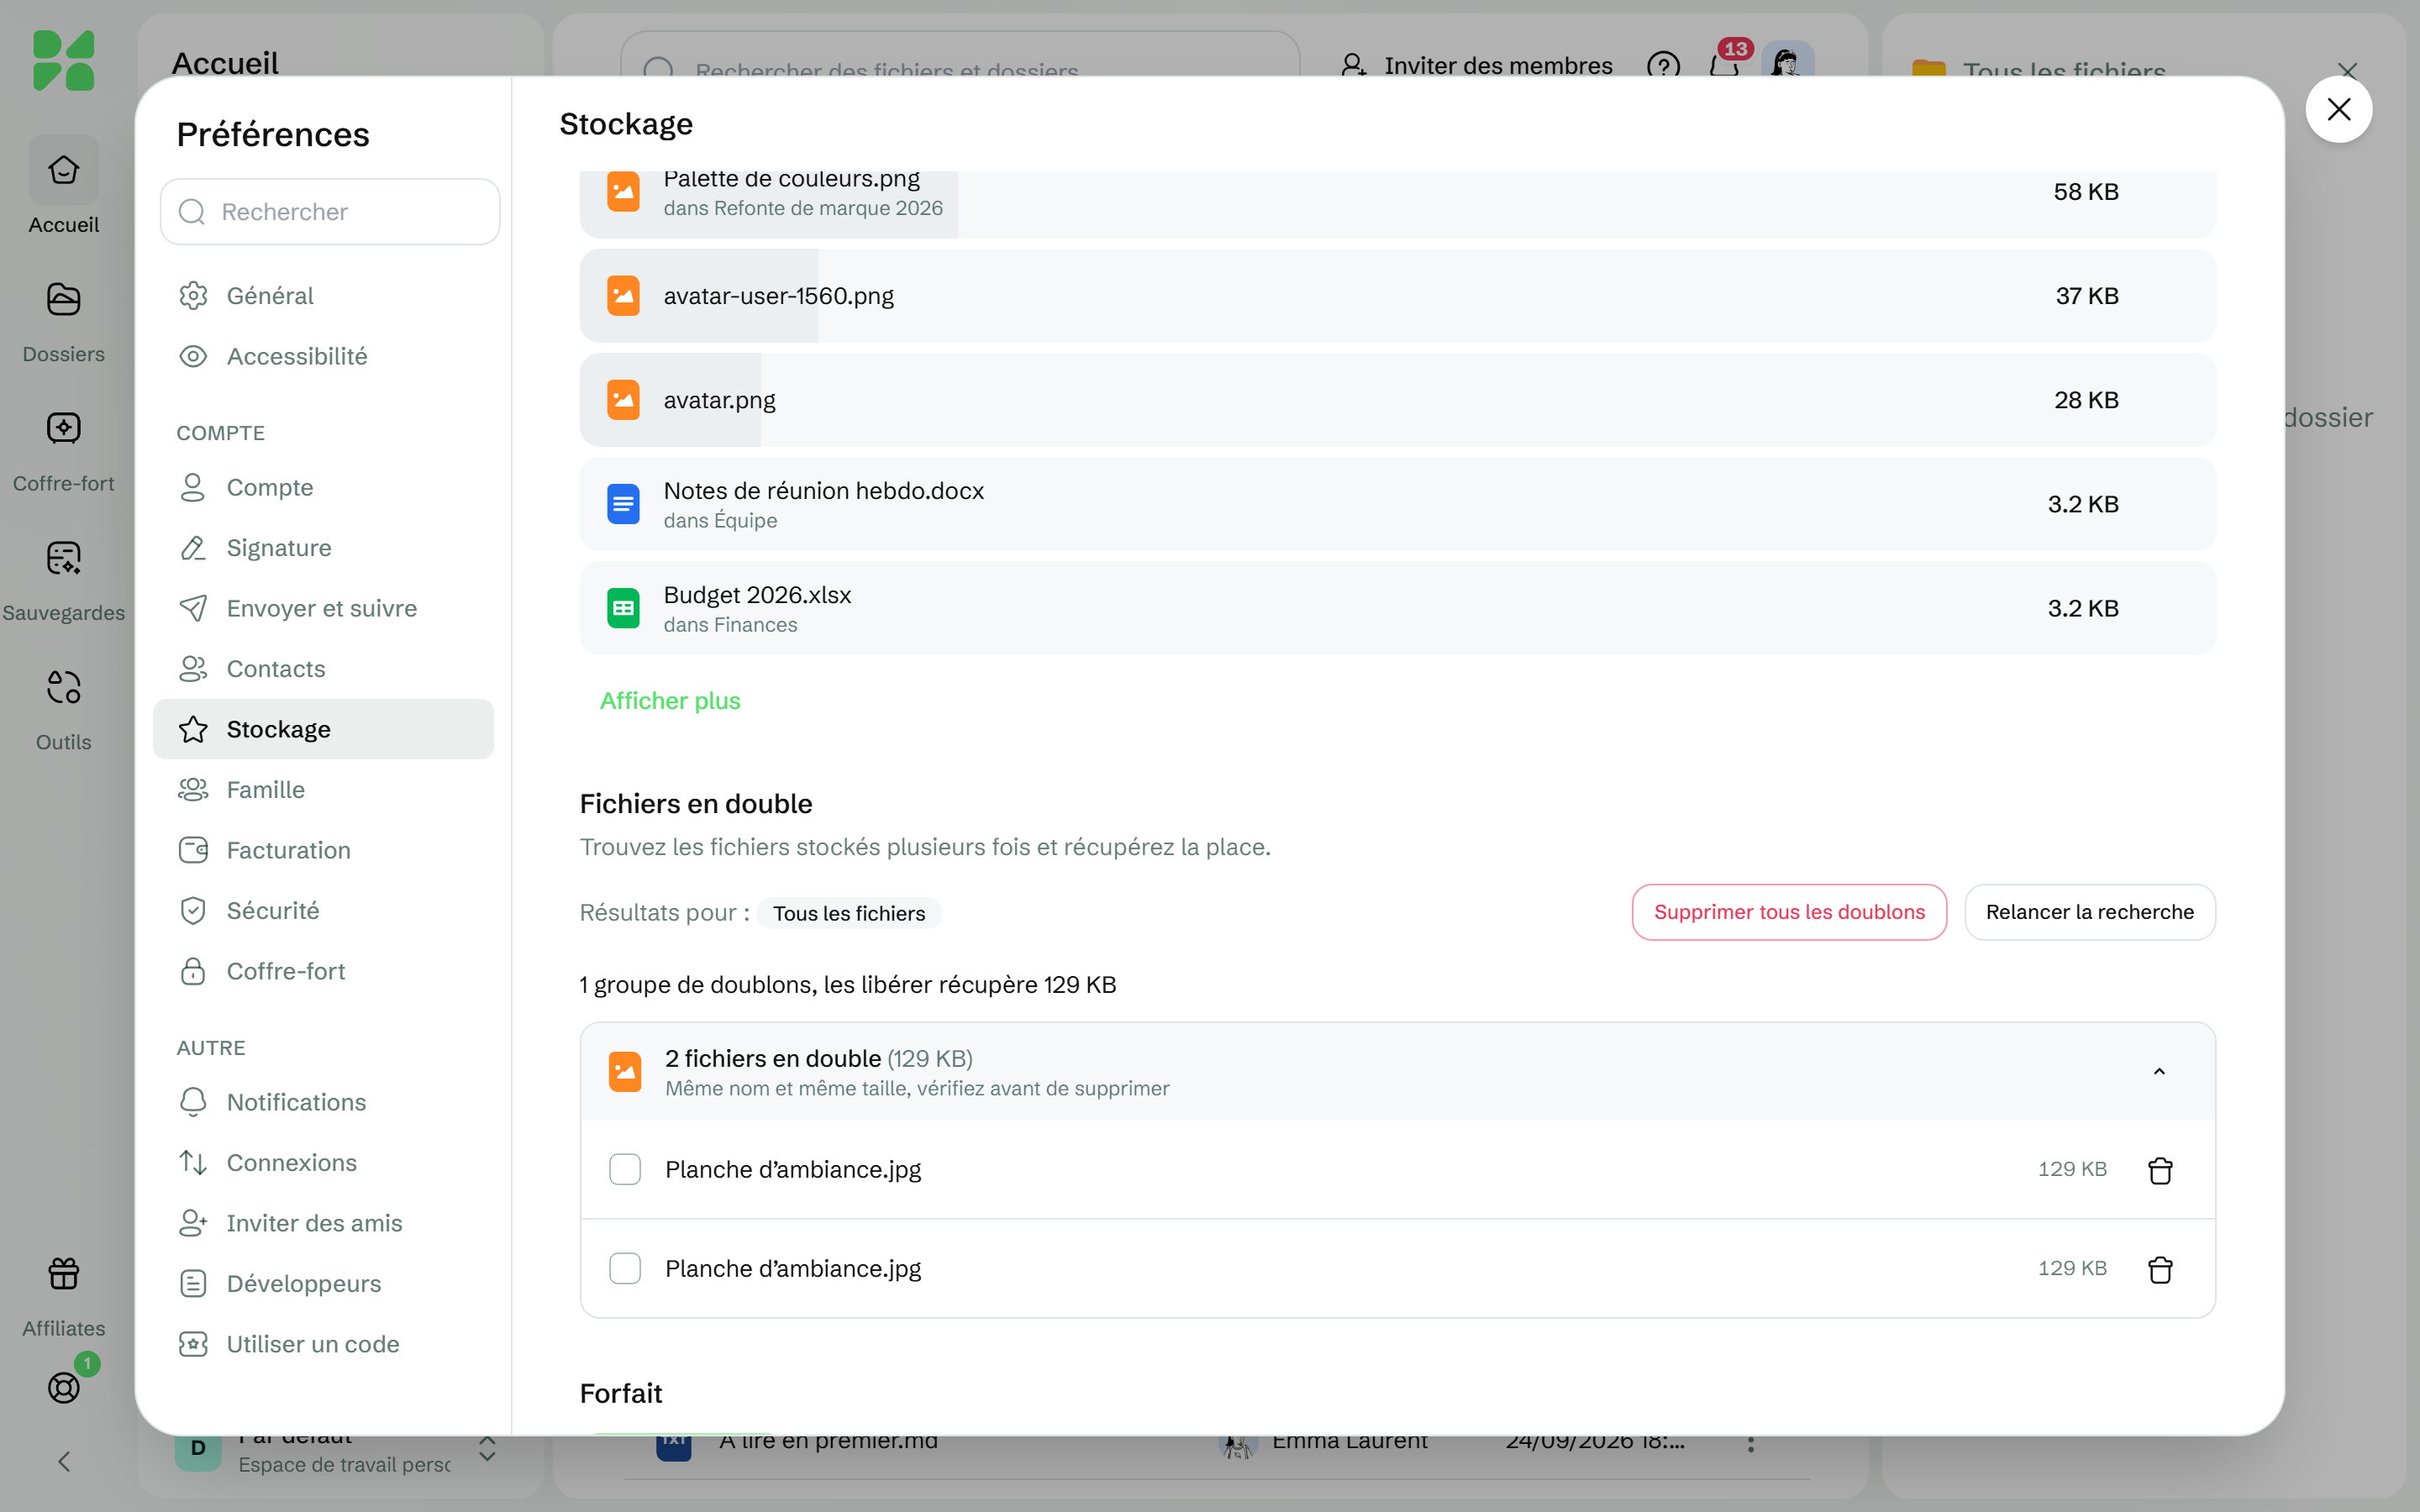
Task: Collapse the left rail with arrow icon
Action: coord(63,1461)
